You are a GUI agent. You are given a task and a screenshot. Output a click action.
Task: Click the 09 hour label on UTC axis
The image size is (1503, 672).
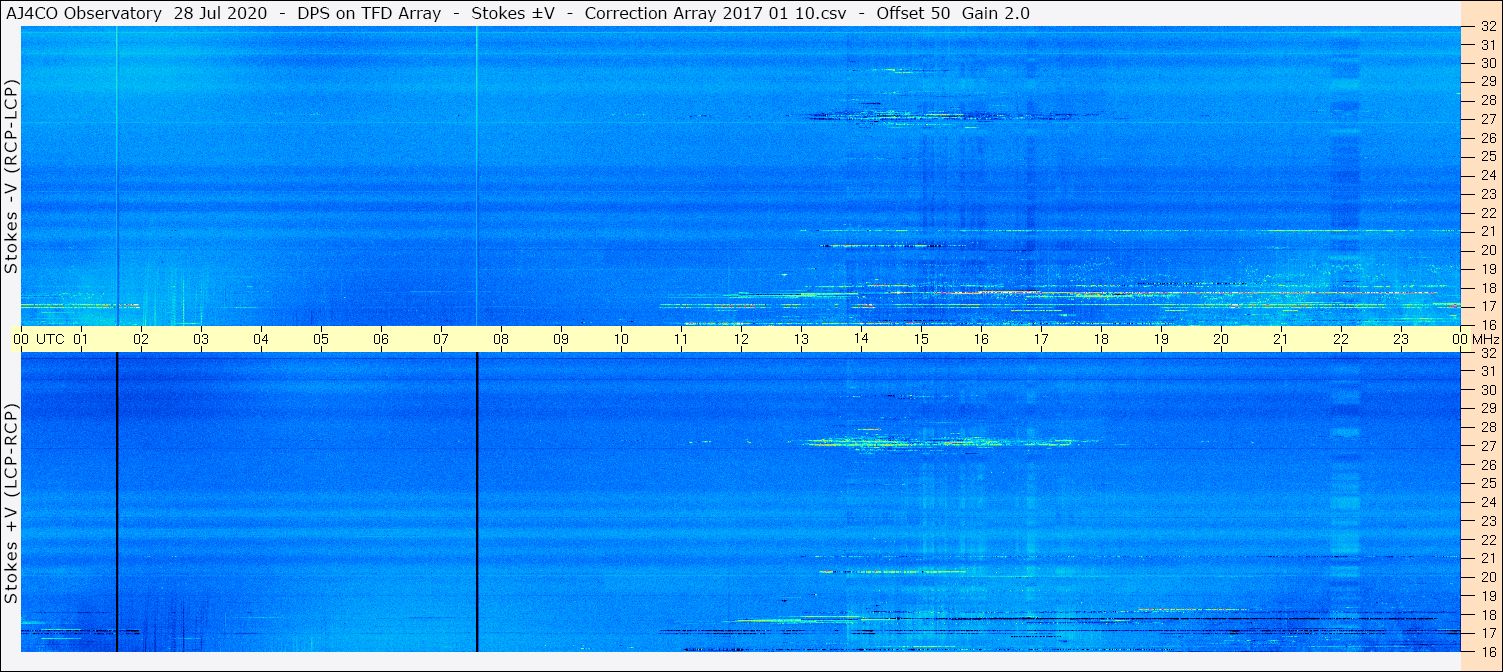point(561,340)
